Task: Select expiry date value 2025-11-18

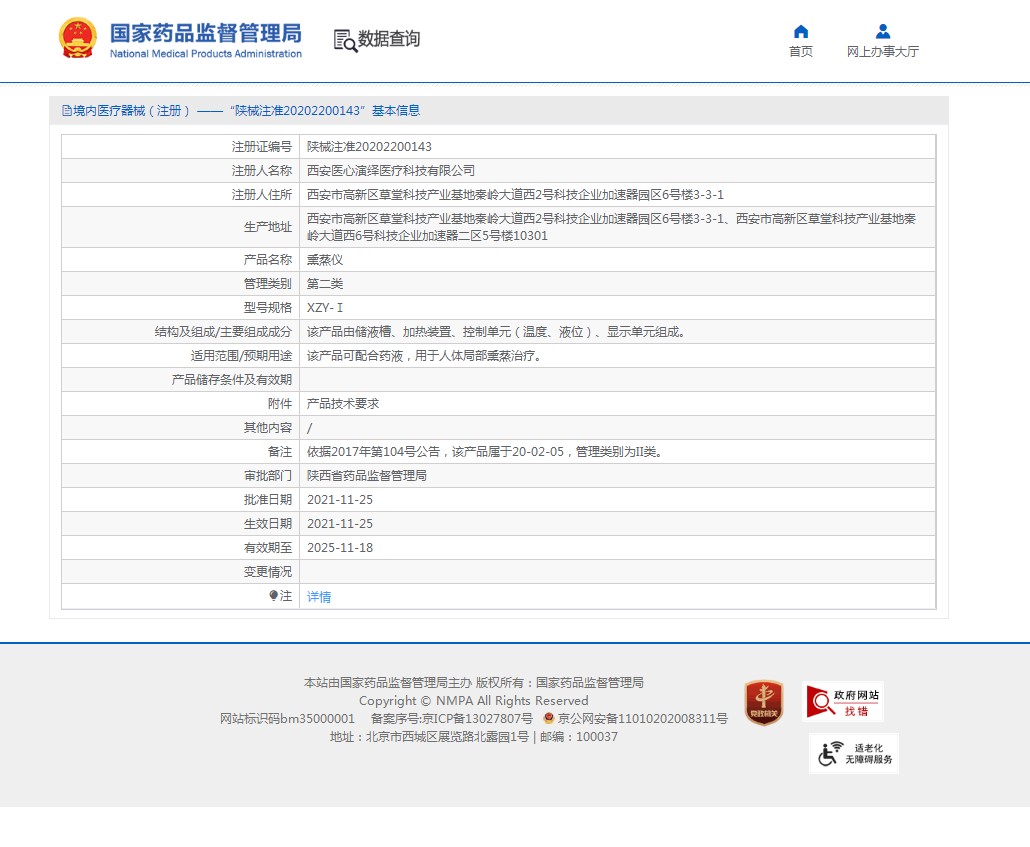Action: (x=340, y=548)
